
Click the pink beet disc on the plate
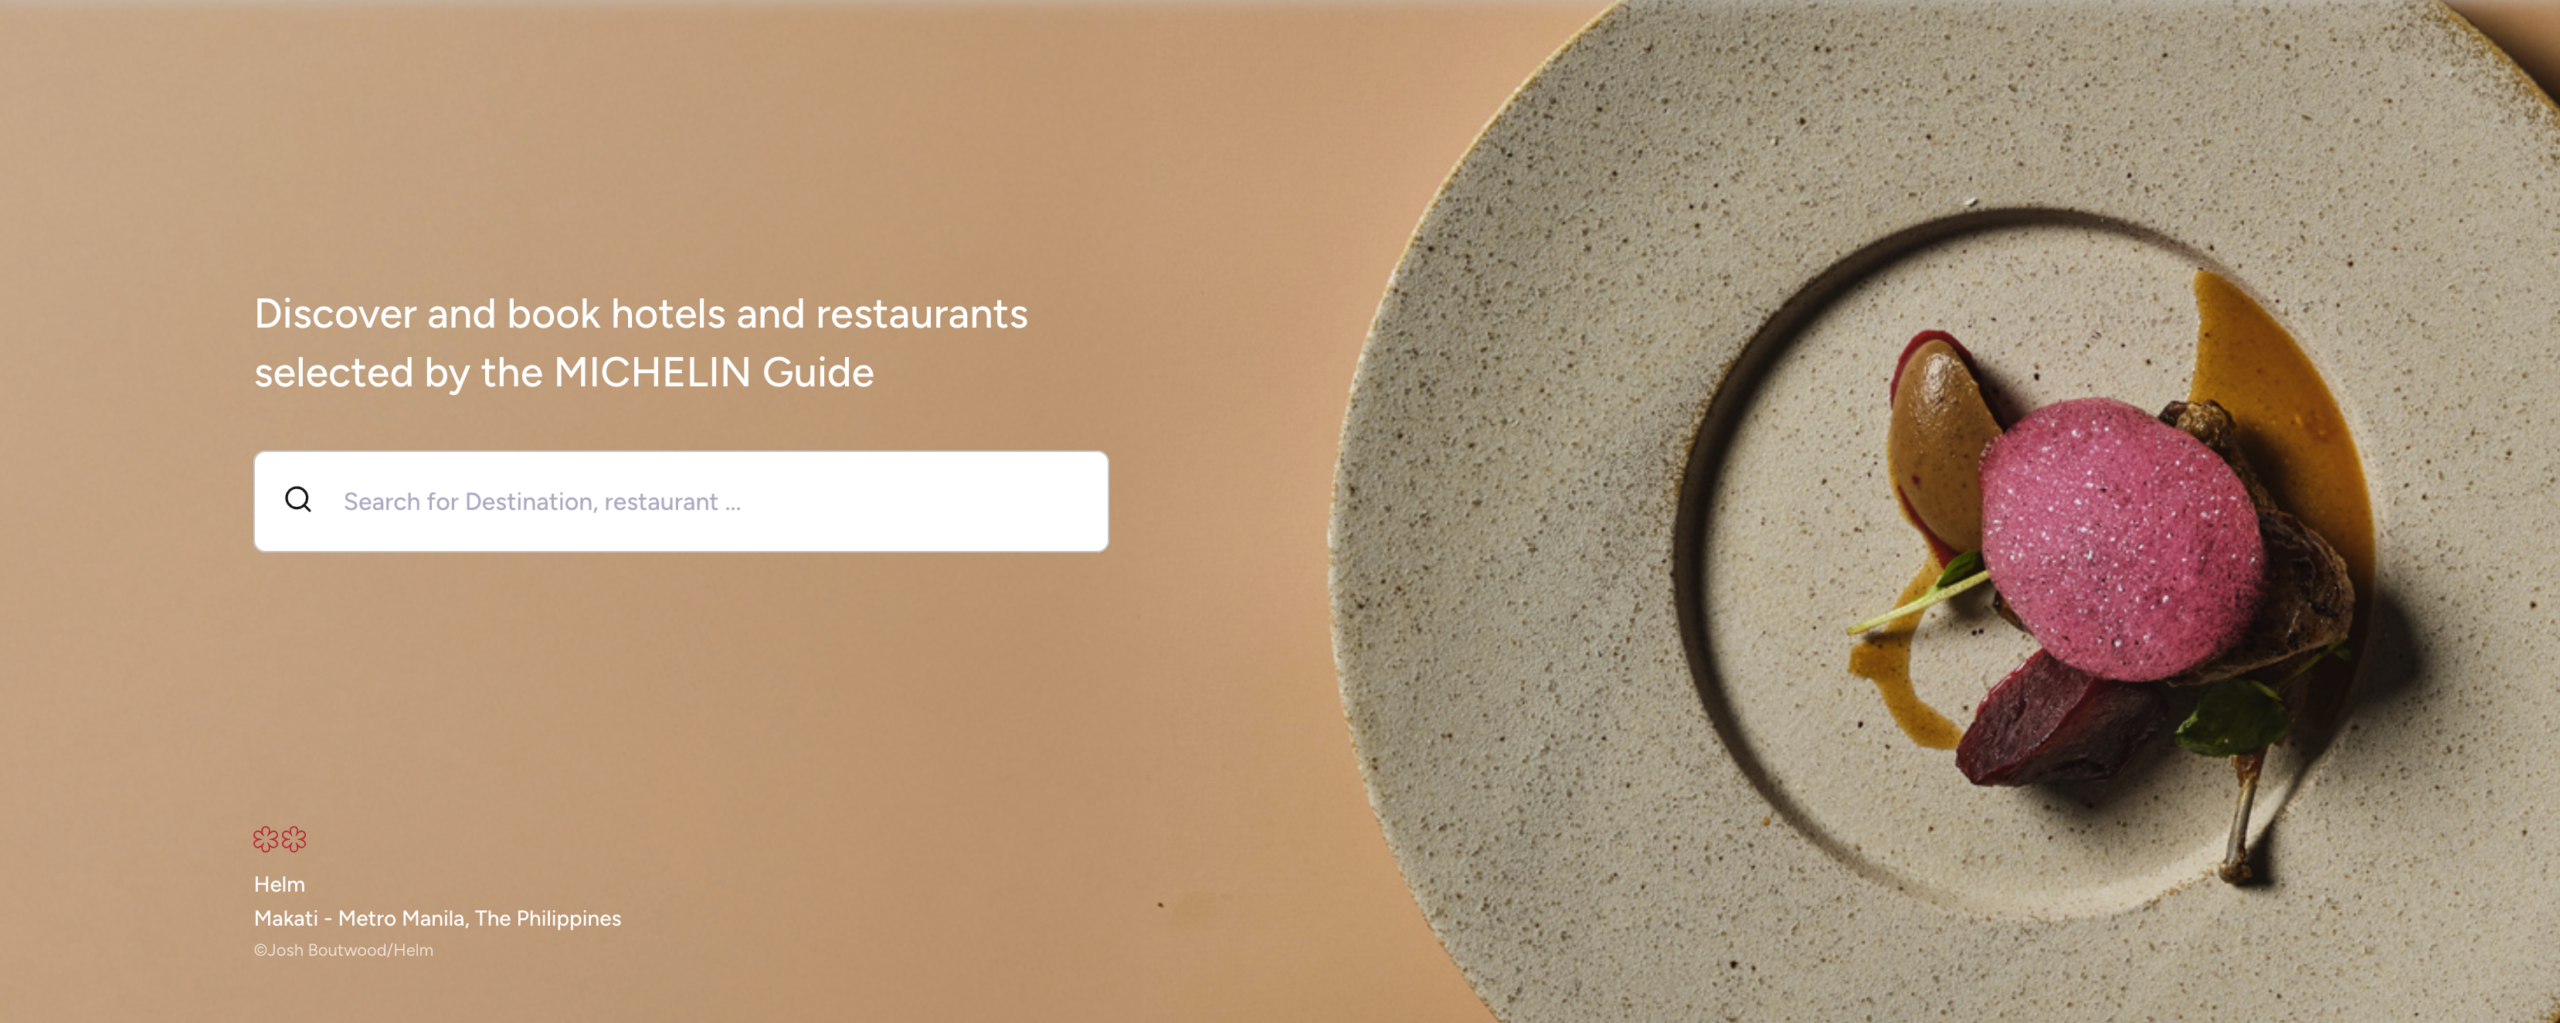coord(2120,538)
